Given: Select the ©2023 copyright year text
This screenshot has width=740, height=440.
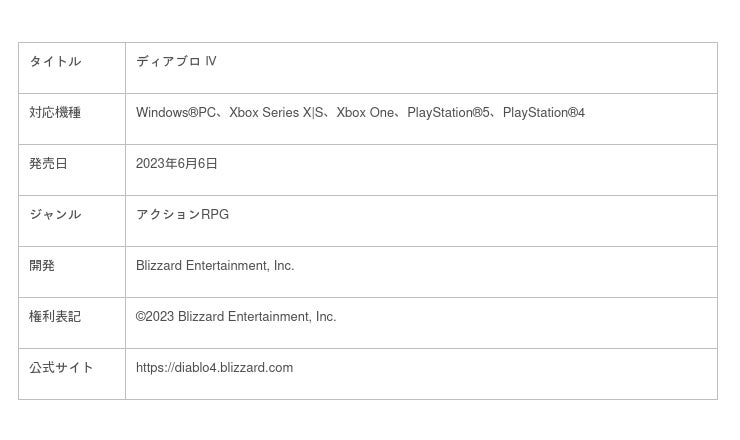Looking at the screenshot, I should 155,317.
